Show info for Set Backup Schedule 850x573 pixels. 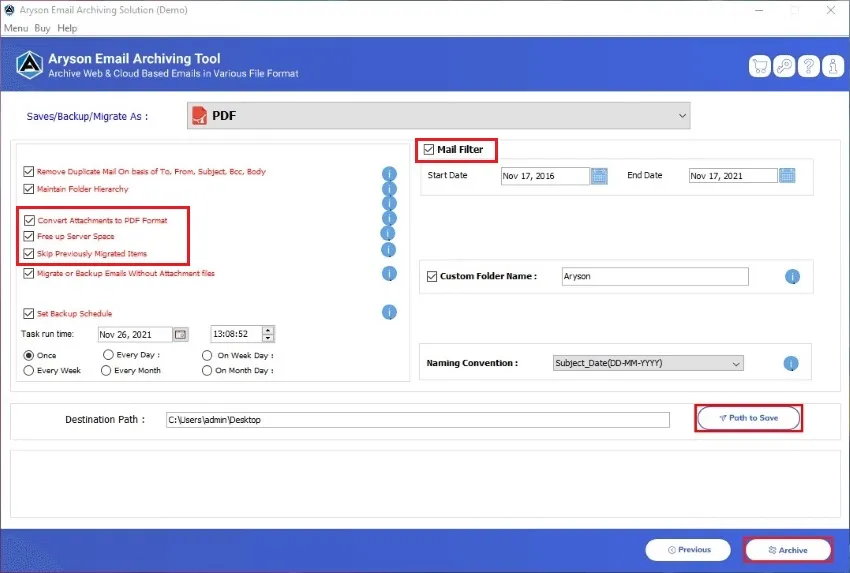[389, 312]
